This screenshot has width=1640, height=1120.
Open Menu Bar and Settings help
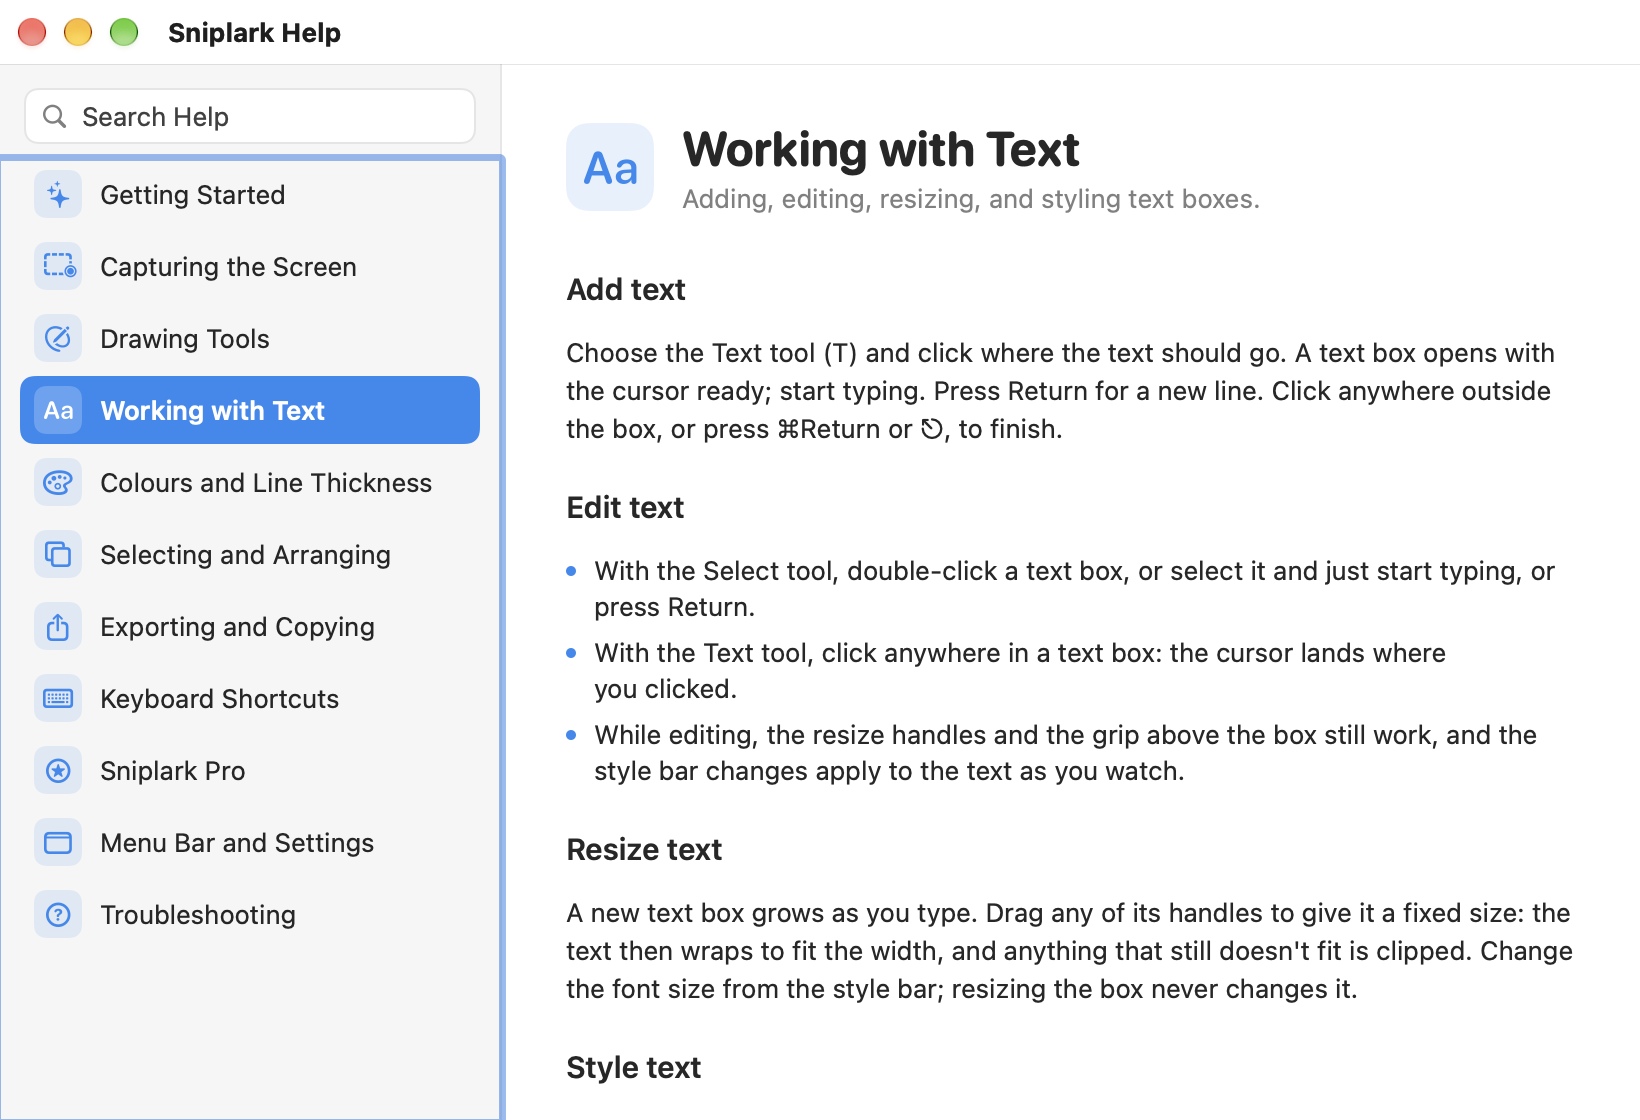coord(250,843)
